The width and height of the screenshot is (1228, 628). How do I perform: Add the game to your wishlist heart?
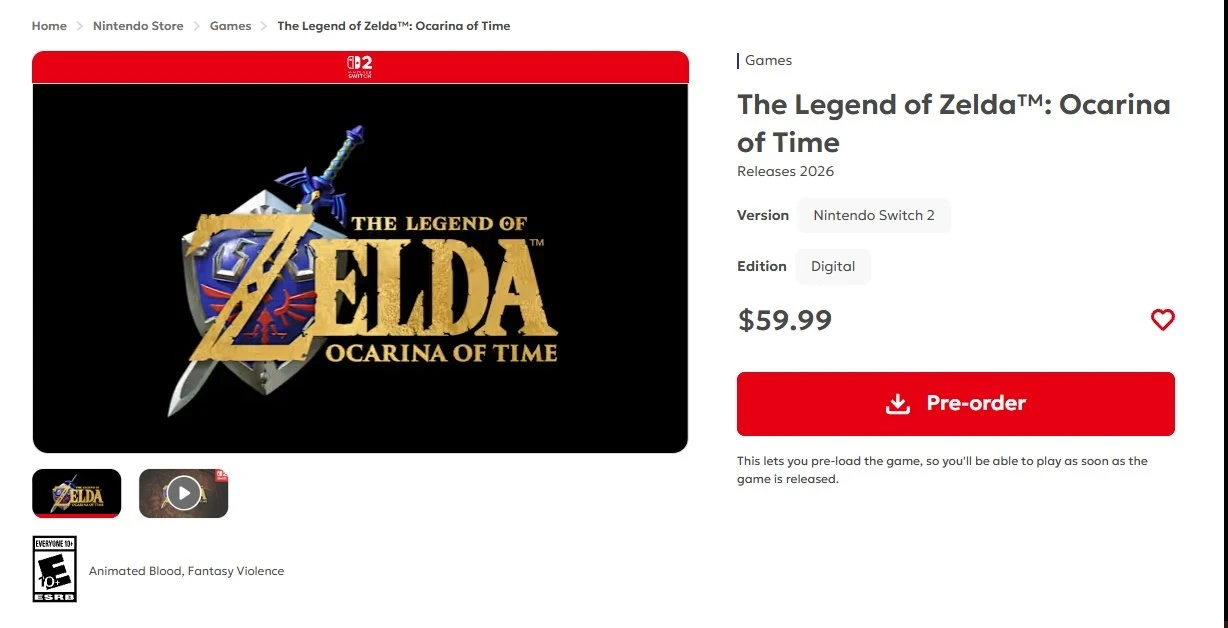click(1162, 320)
